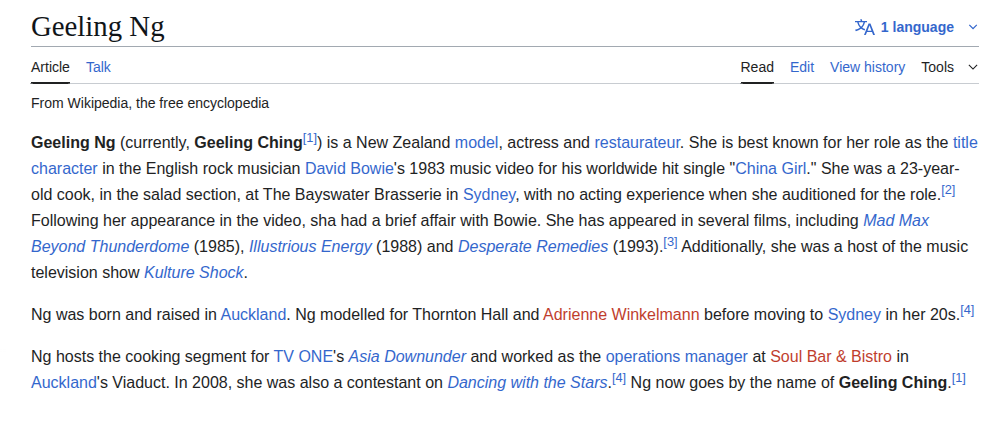Screen dimensions: 996x426
Task: Select the Read tab
Action: coord(757,67)
